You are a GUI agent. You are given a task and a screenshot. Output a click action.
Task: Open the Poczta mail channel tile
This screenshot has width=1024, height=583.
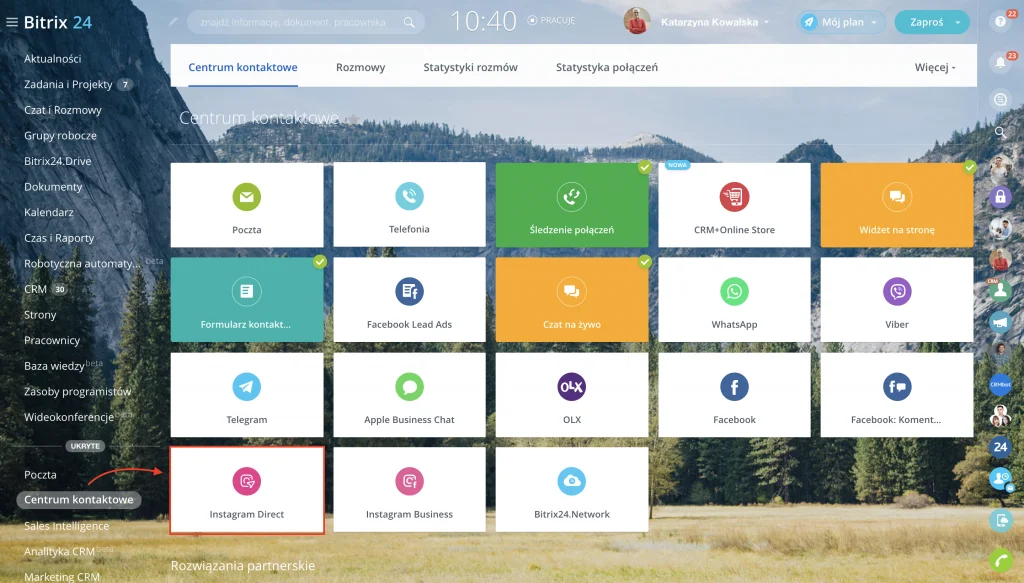[x=247, y=205]
